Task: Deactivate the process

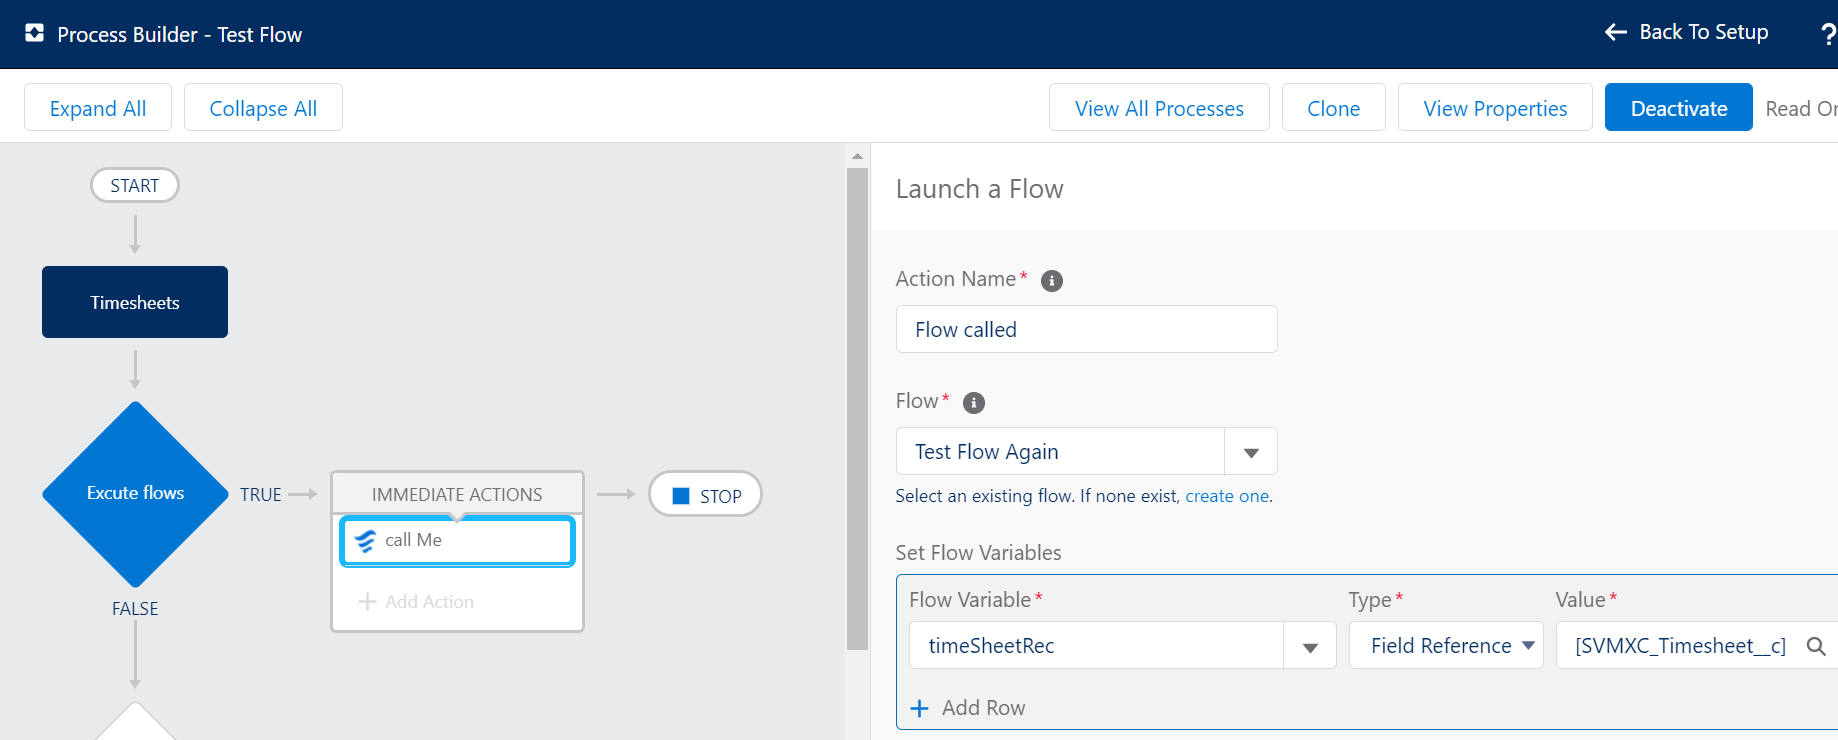Action: coord(1679,108)
